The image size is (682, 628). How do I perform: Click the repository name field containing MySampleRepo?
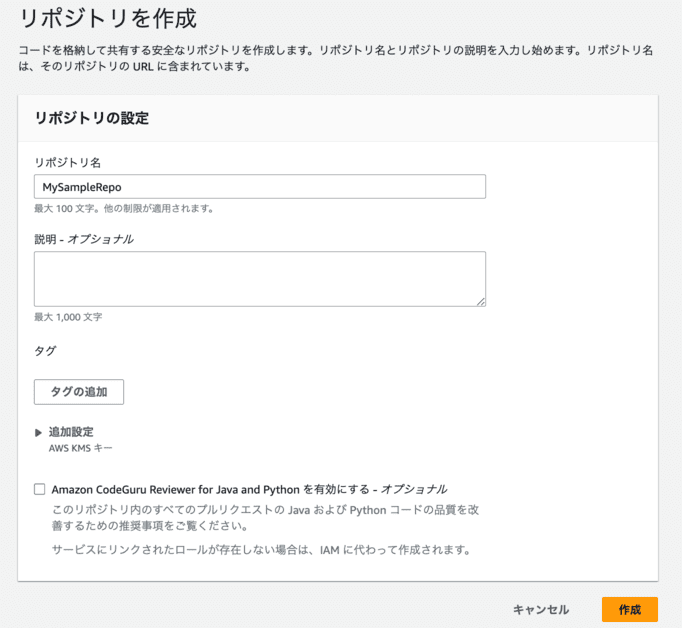[259, 187]
